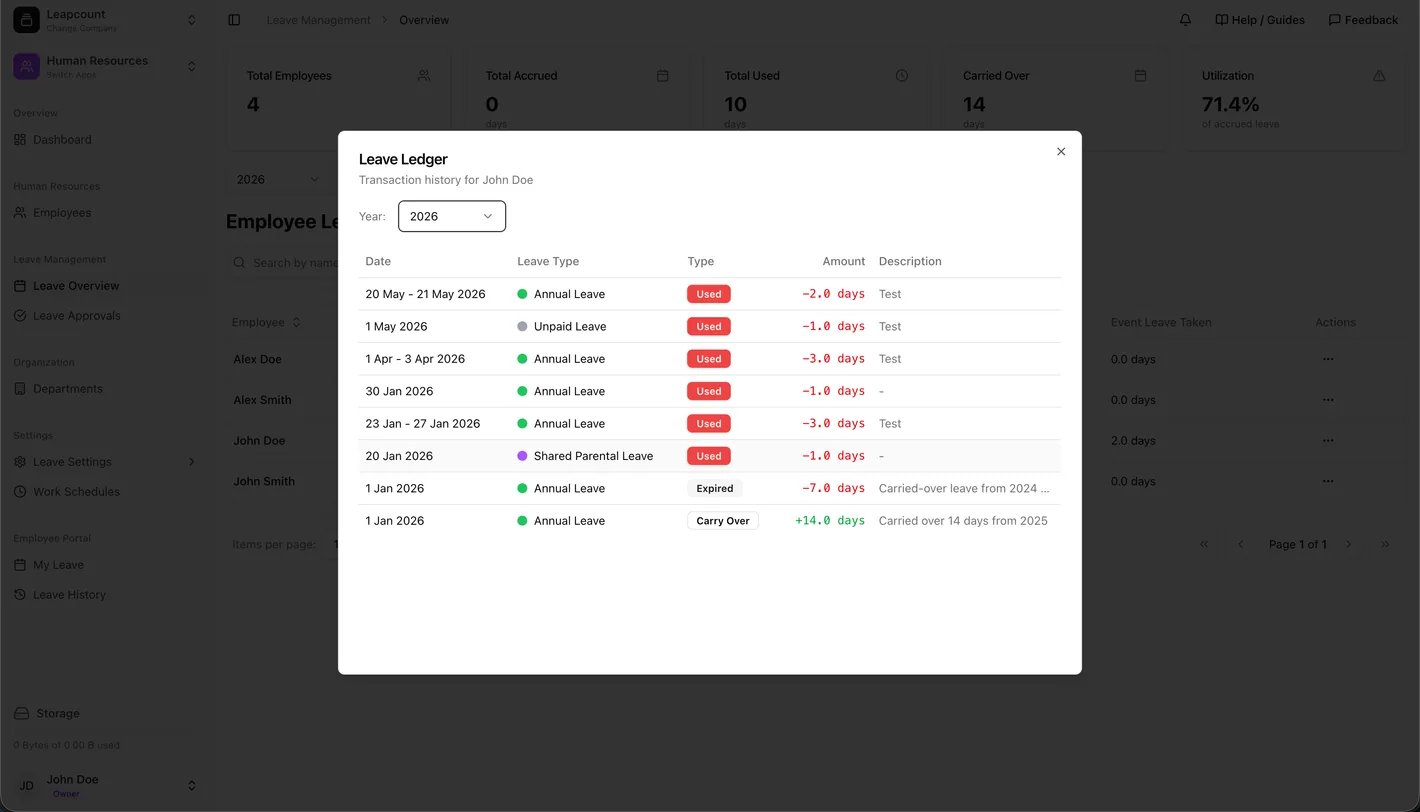Screen dimensions: 1420x812
Task: Open actions menu for Alex Smith
Action: [1328, 400]
